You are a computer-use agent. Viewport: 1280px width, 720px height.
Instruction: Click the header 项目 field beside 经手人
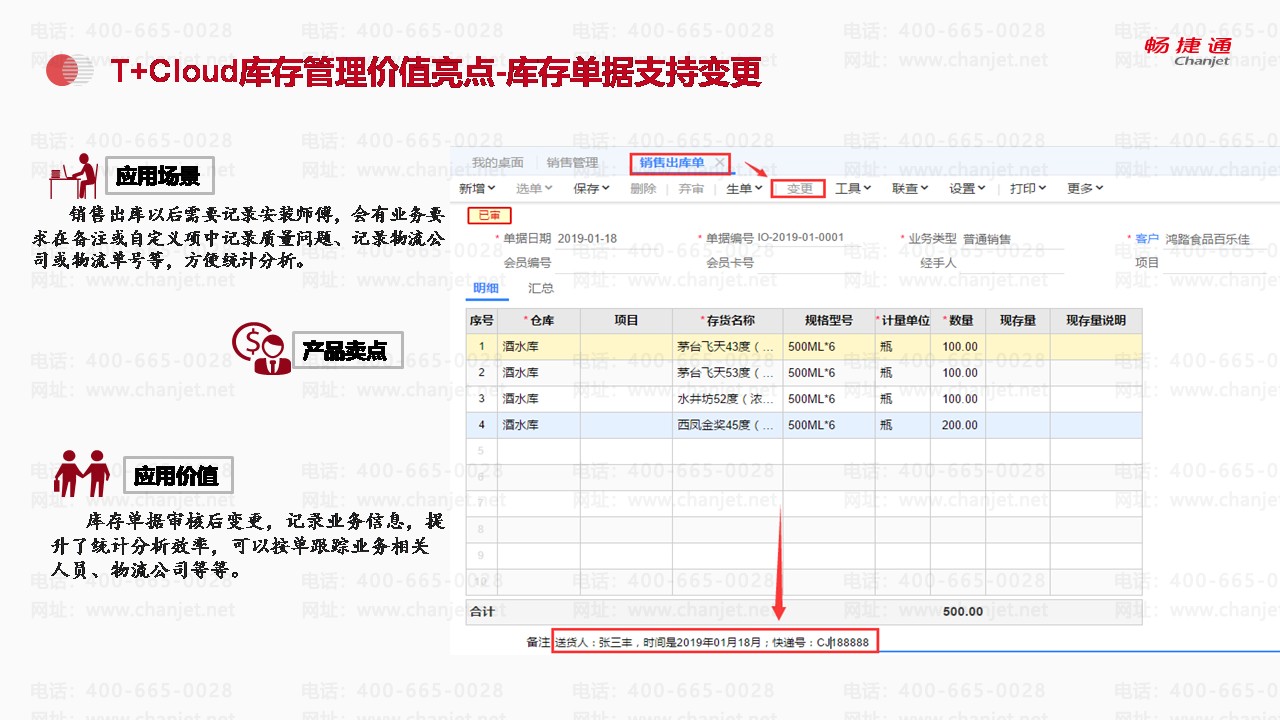[x=1215, y=263]
